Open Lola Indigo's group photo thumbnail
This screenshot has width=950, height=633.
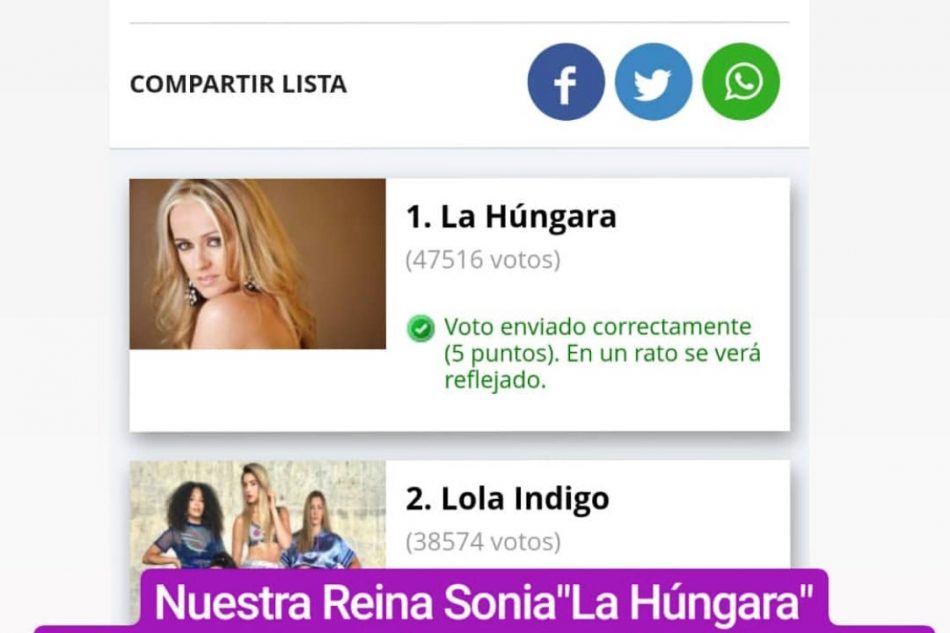pyautogui.click(x=257, y=515)
